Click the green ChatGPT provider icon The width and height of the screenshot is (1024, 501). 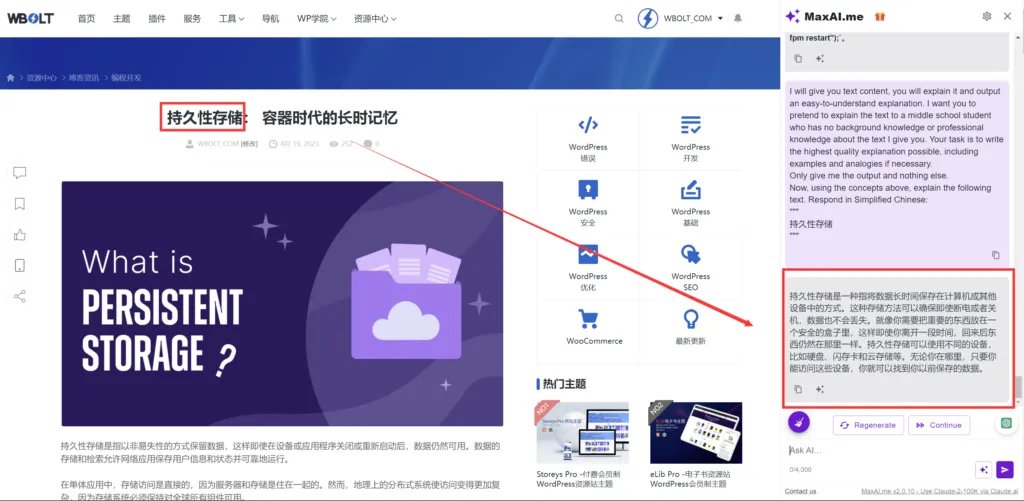(1006, 423)
